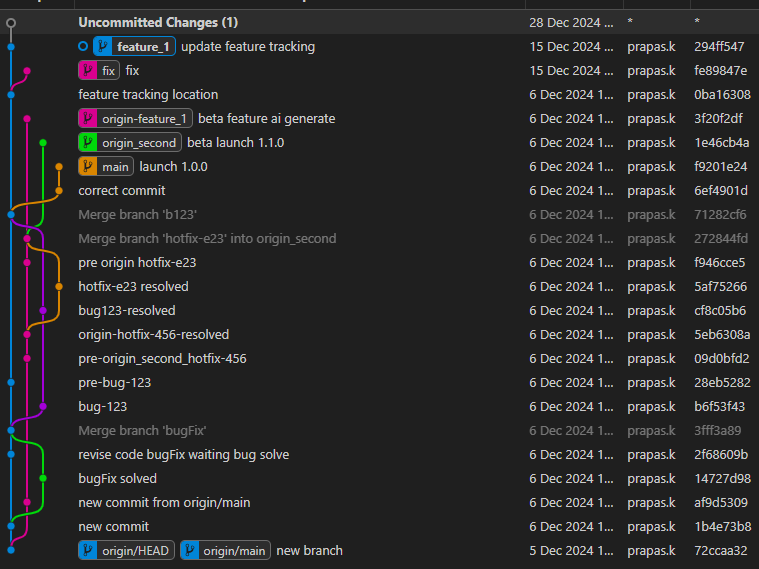This screenshot has height=569, width=759.
Task: Click the commit hash f9201e24
Action: [720, 167]
